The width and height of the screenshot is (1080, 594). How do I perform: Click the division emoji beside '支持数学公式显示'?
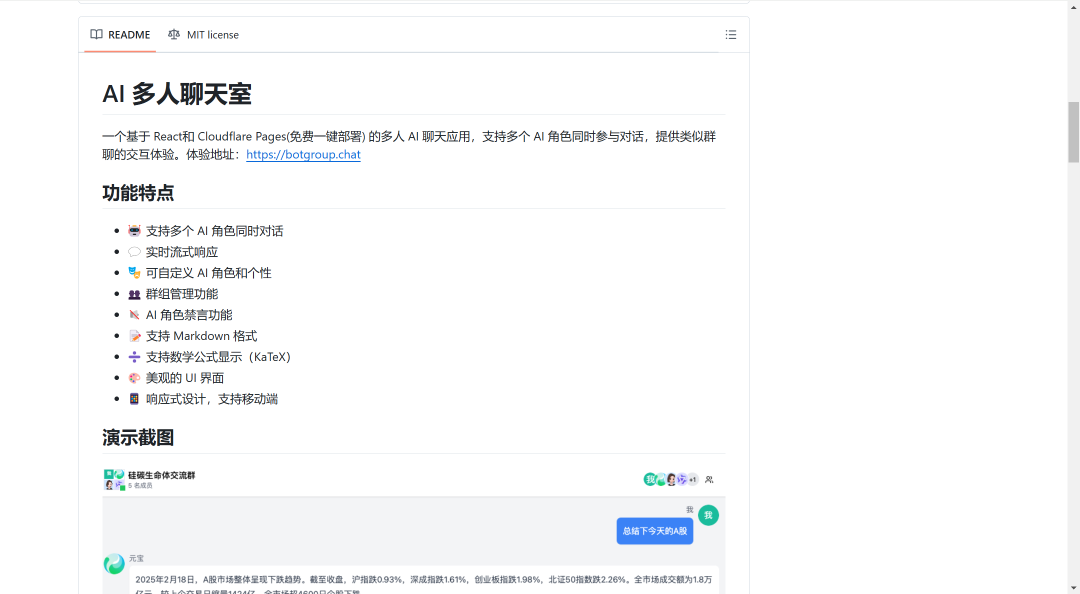coord(134,357)
